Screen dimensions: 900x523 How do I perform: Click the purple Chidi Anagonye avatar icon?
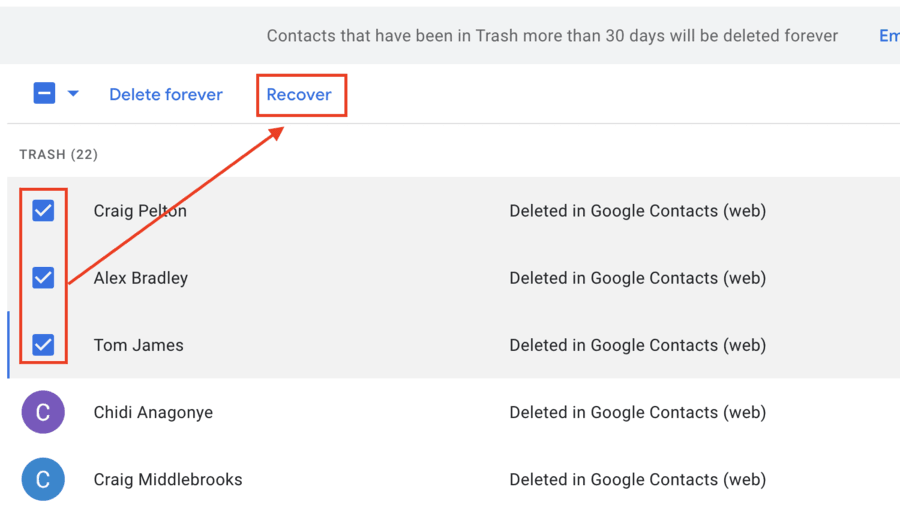point(43,412)
